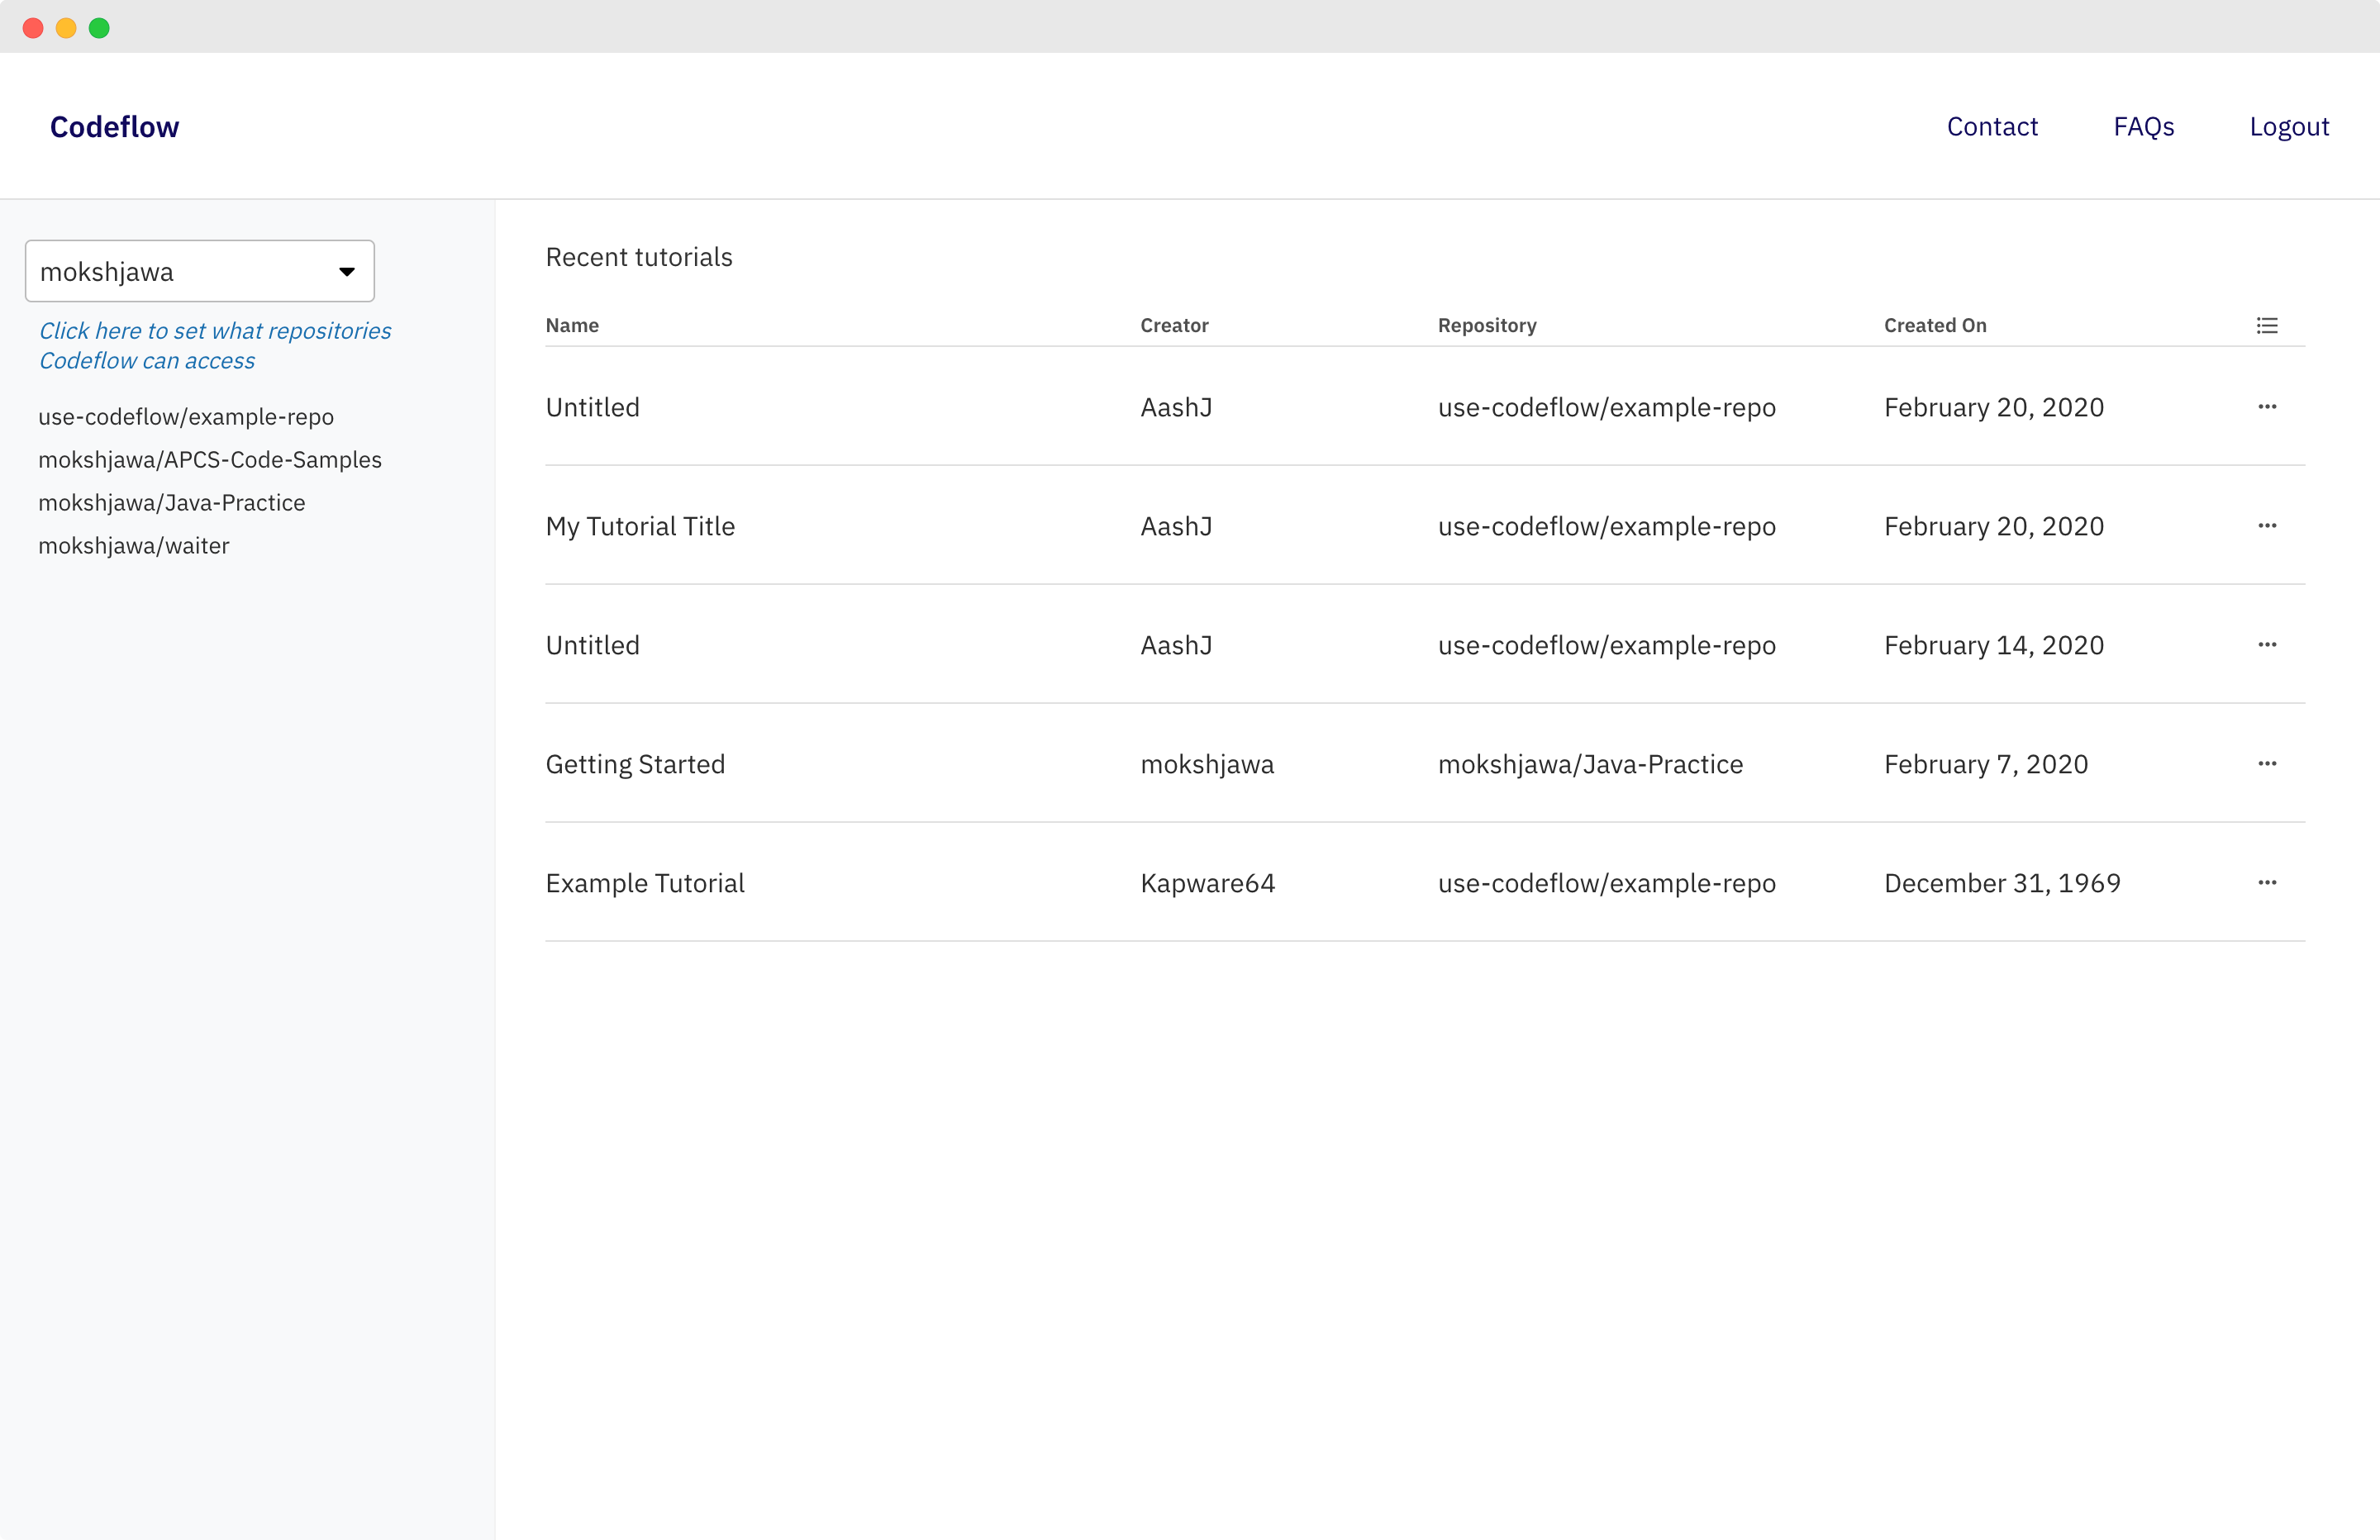This screenshot has width=2380, height=1540.
Task: Minimize the window with yellow button
Action: click(66, 28)
